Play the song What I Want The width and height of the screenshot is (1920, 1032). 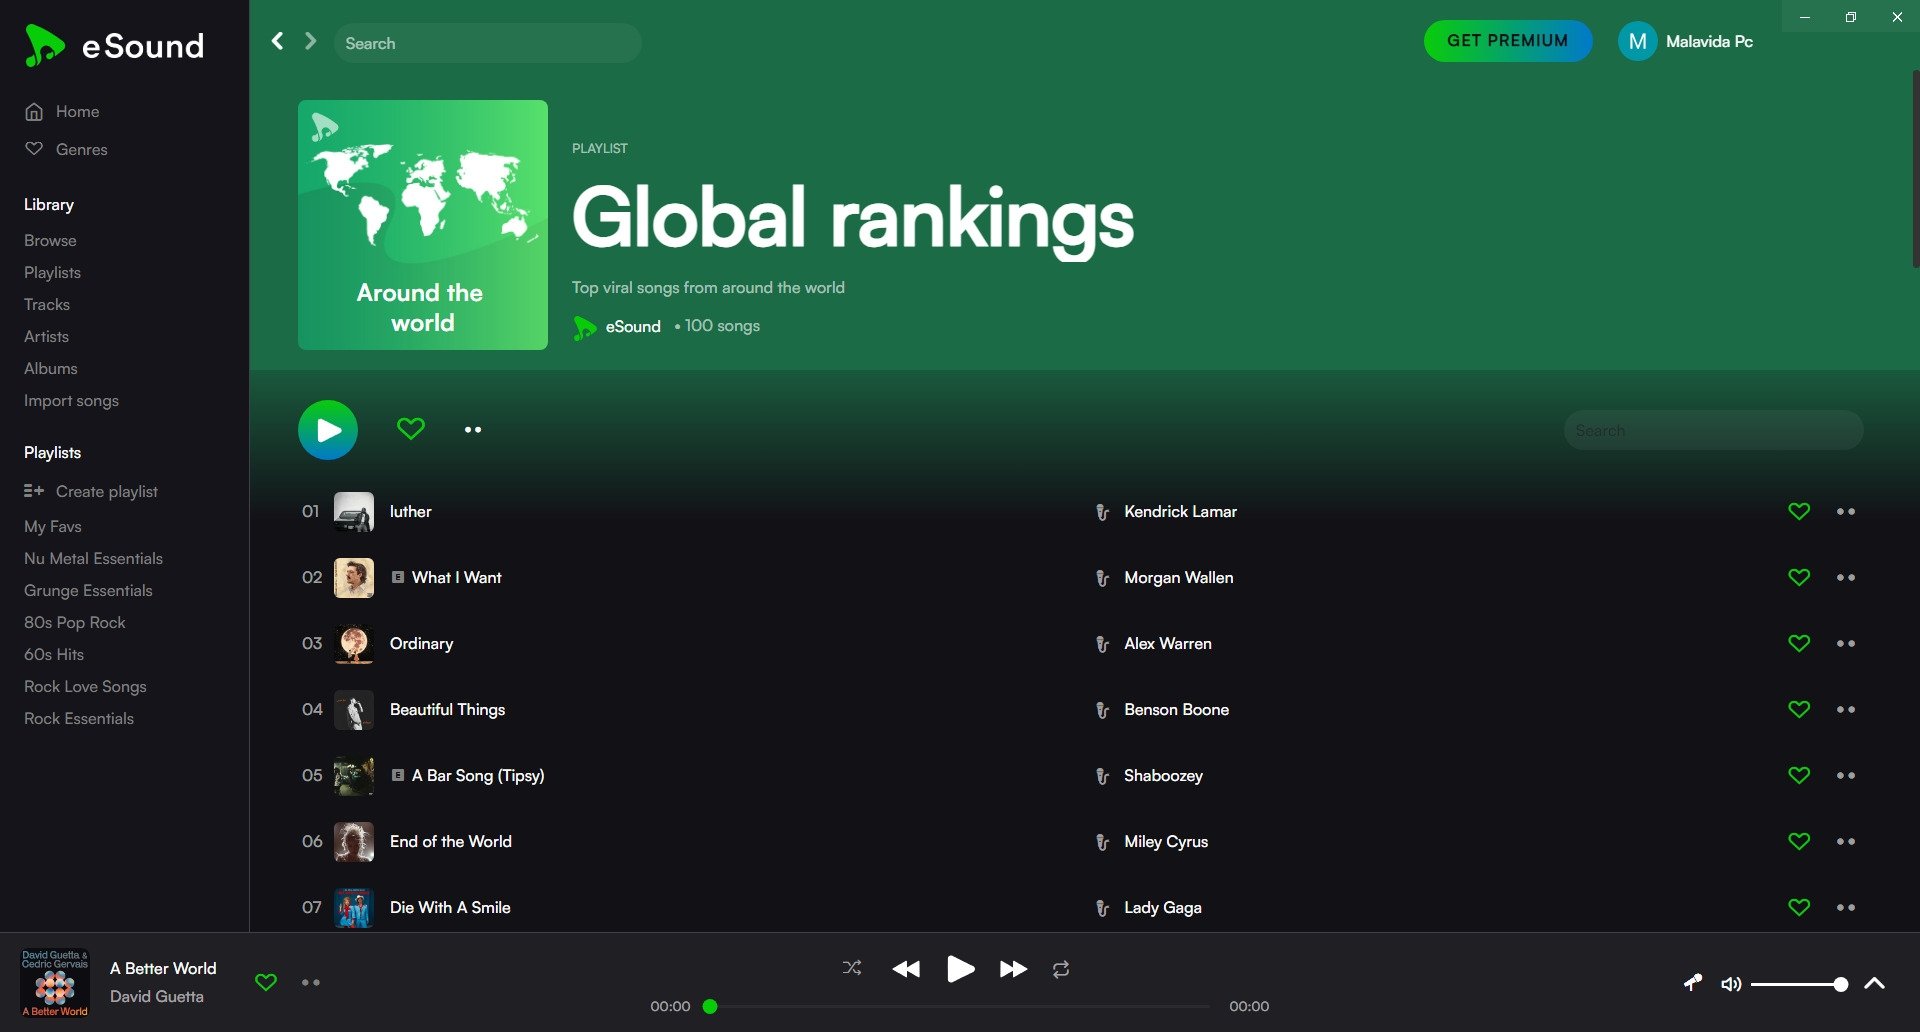[456, 577]
